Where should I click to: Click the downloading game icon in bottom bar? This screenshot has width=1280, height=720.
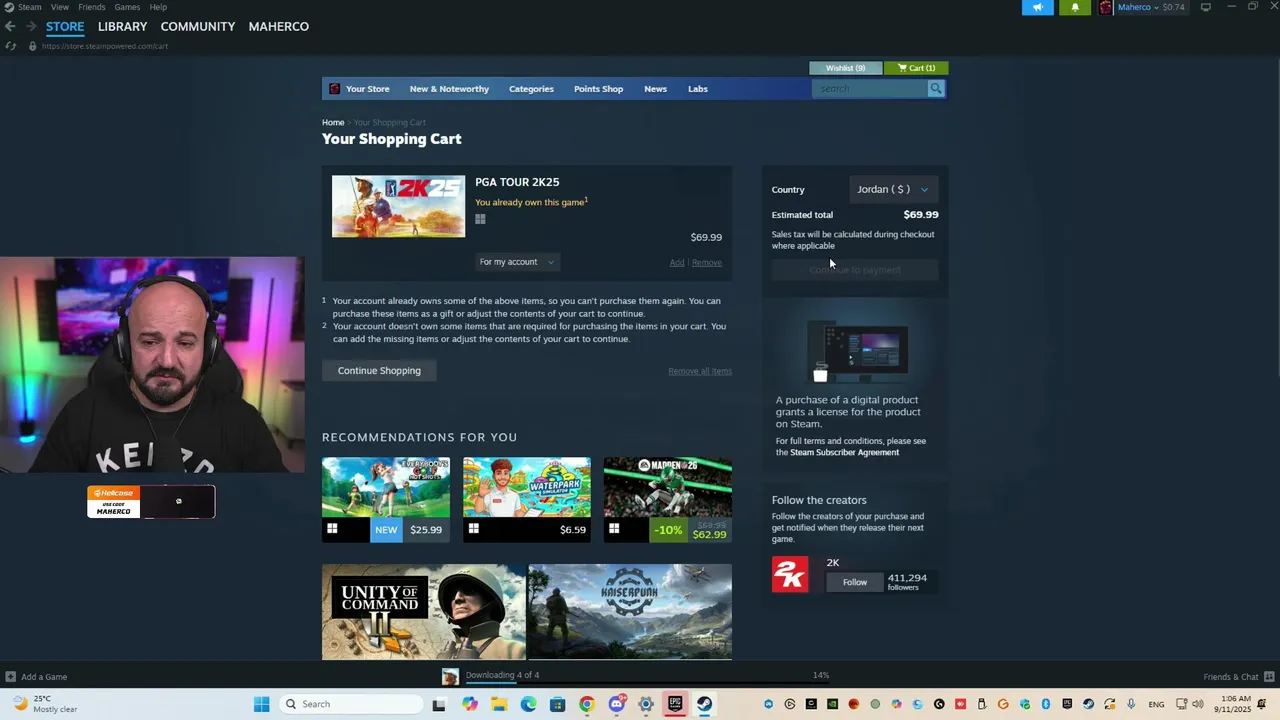[x=450, y=677]
